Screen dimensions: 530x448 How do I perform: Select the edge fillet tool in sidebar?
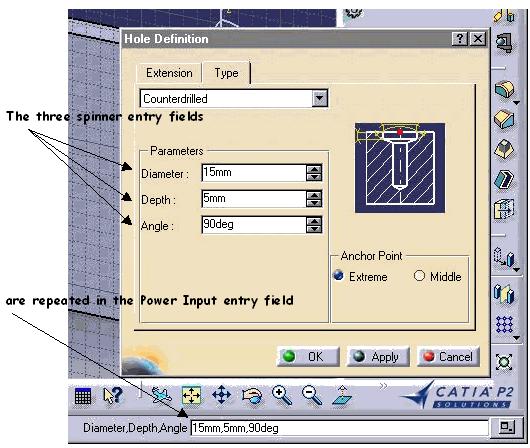pyautogui.click(x=504, y=90)
